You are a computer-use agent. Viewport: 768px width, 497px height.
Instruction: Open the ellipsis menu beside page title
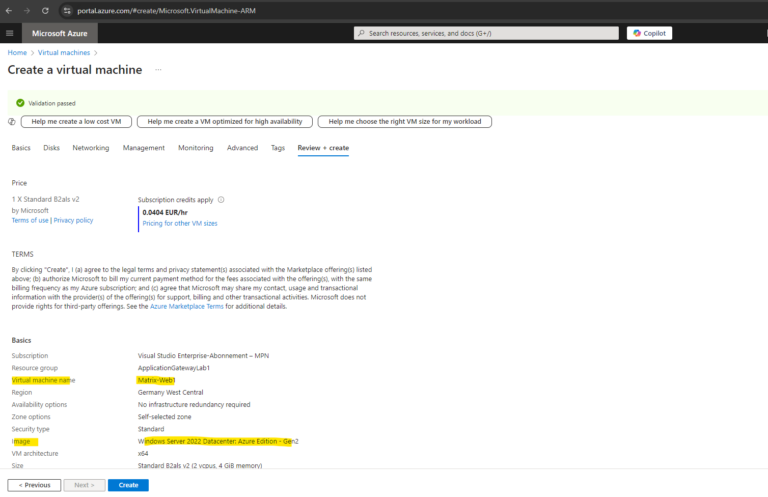(x=158, y=70)
